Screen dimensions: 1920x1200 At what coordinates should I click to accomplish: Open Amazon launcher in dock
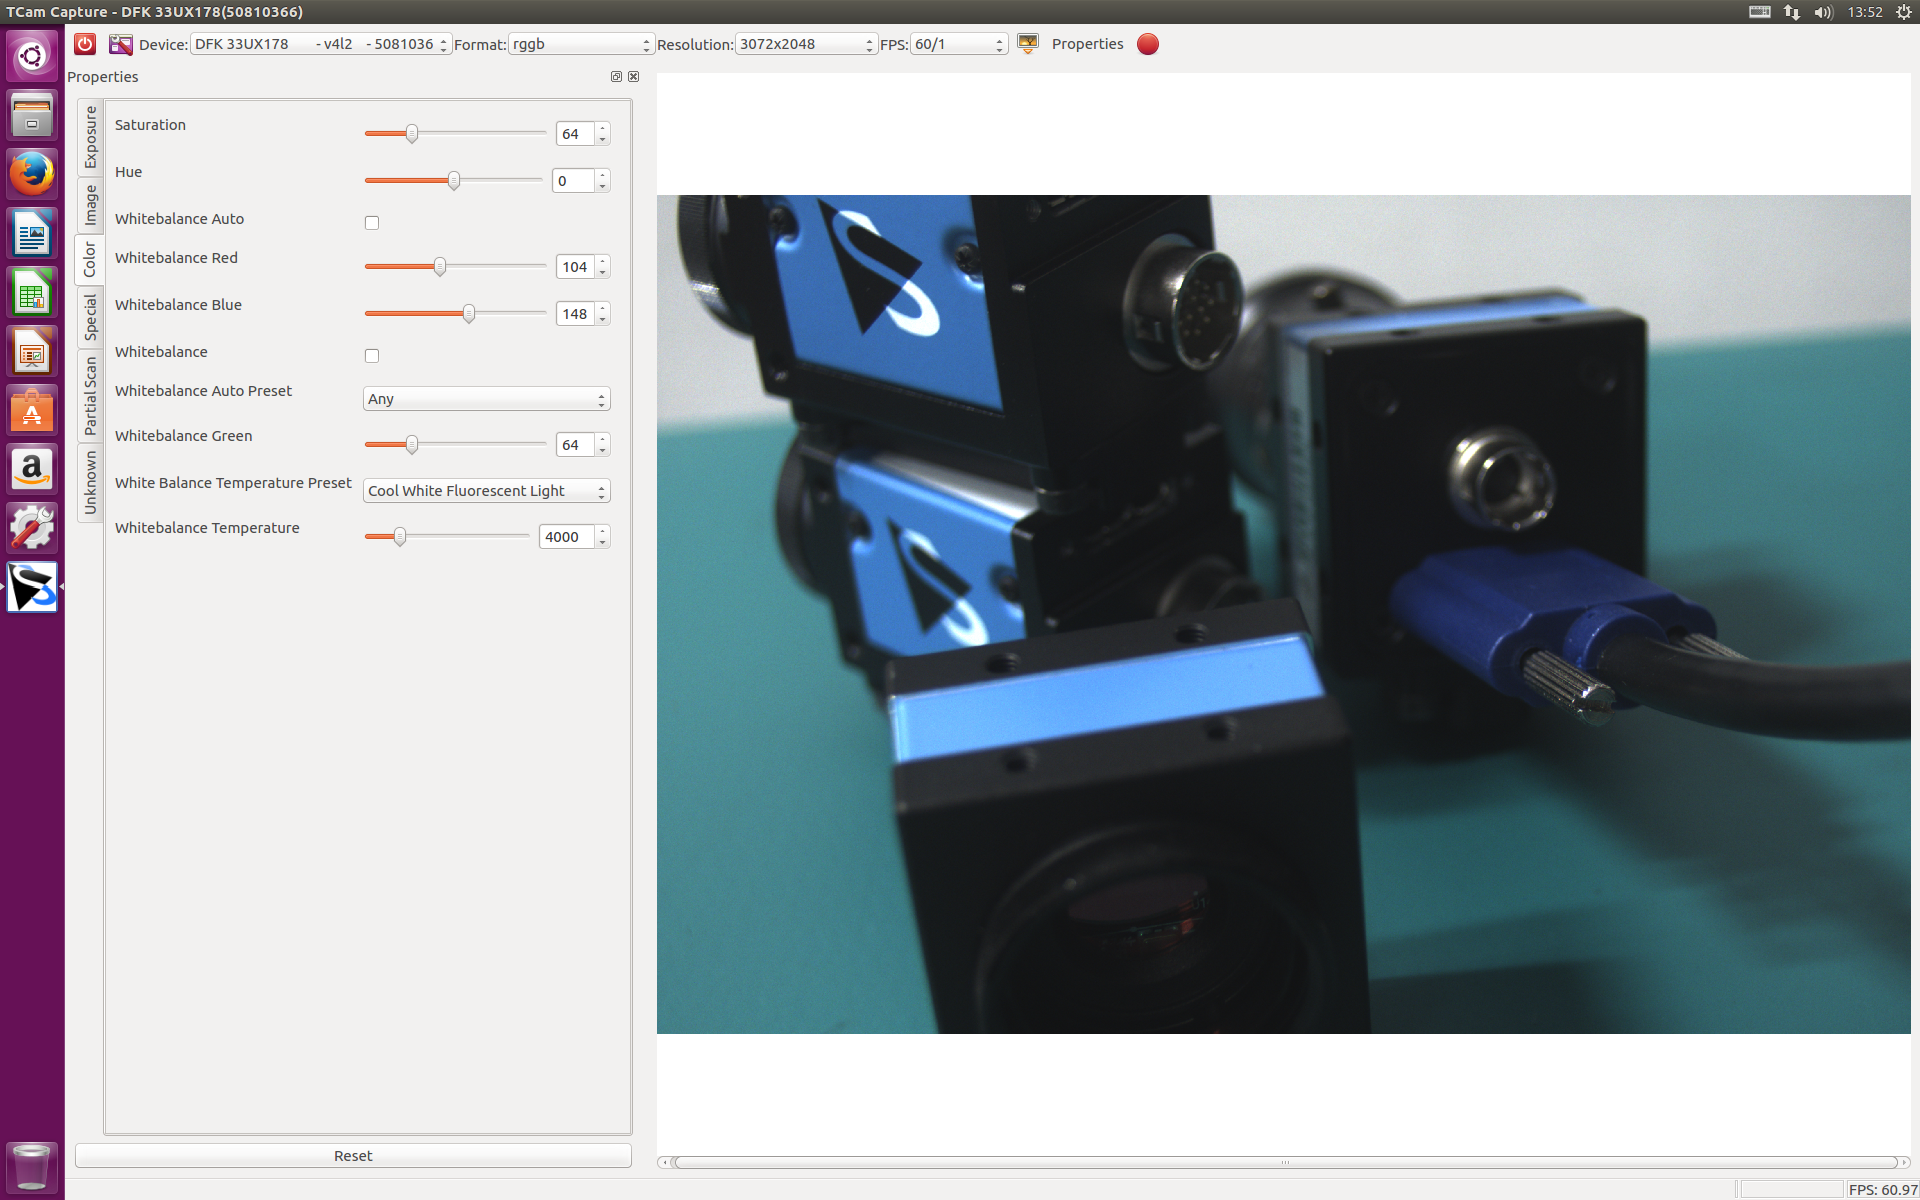tap(32, 470)
